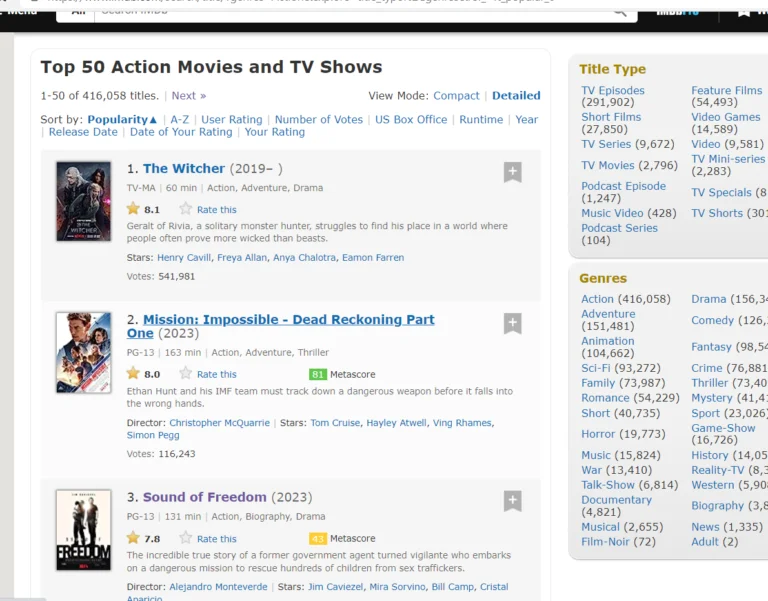This screenshot has width=768, height=601.
Task: Open Anya Chalotra's page
Action: (x=304, y=258)
